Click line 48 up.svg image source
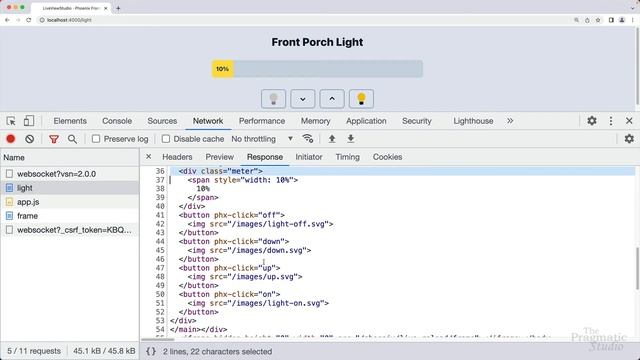 (x=245, y=277)
